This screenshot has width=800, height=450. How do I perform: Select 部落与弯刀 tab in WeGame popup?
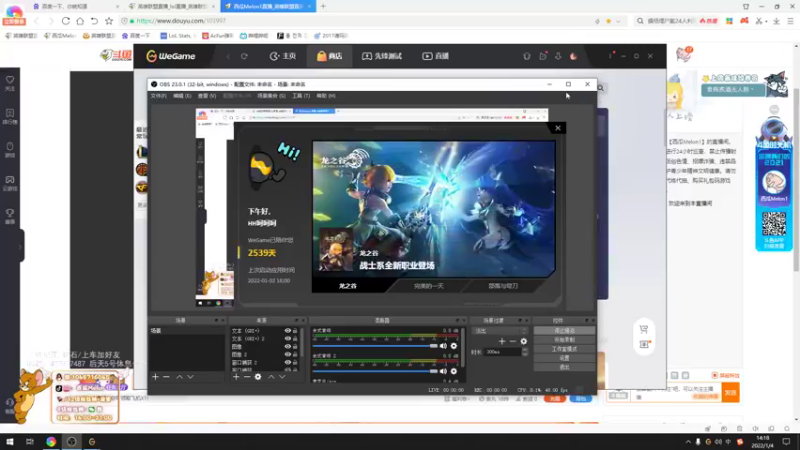click(x=503, y=286)
